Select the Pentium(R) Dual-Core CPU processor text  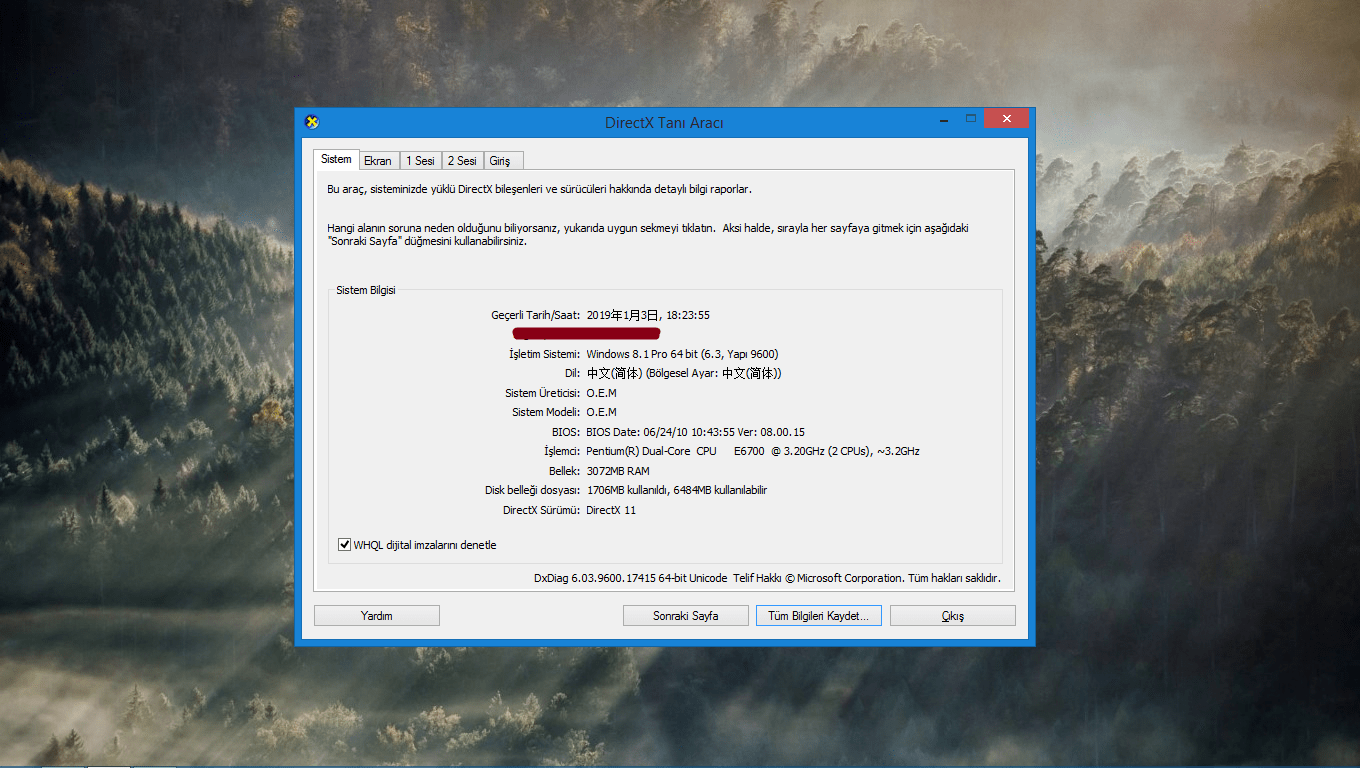point(753,451)
